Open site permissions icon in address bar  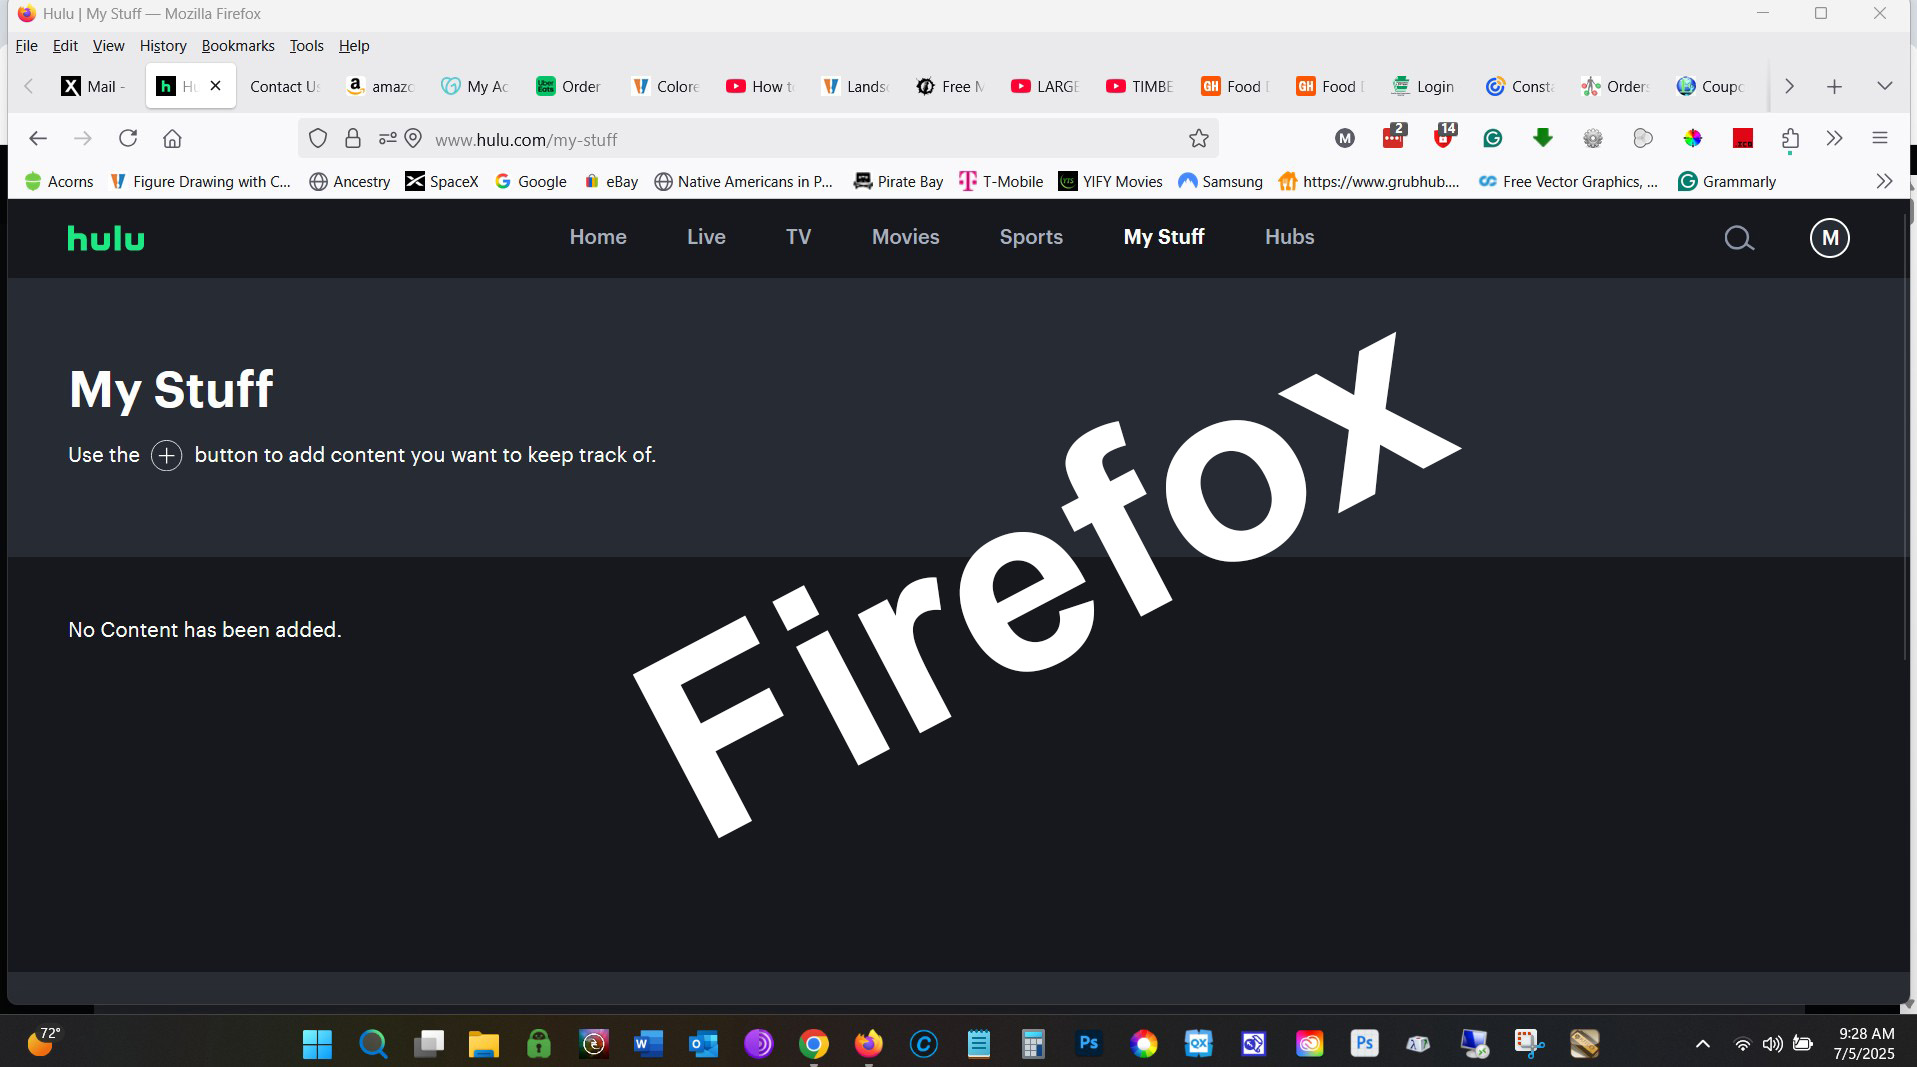coord(388,139)
